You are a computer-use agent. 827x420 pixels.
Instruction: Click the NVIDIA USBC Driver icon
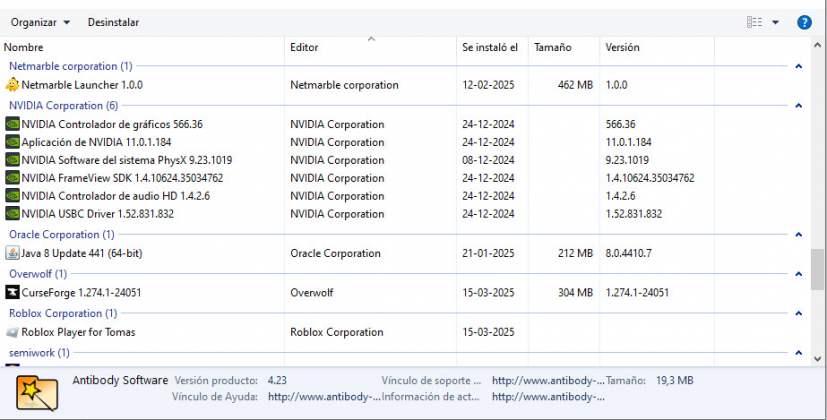pos(12,214)
